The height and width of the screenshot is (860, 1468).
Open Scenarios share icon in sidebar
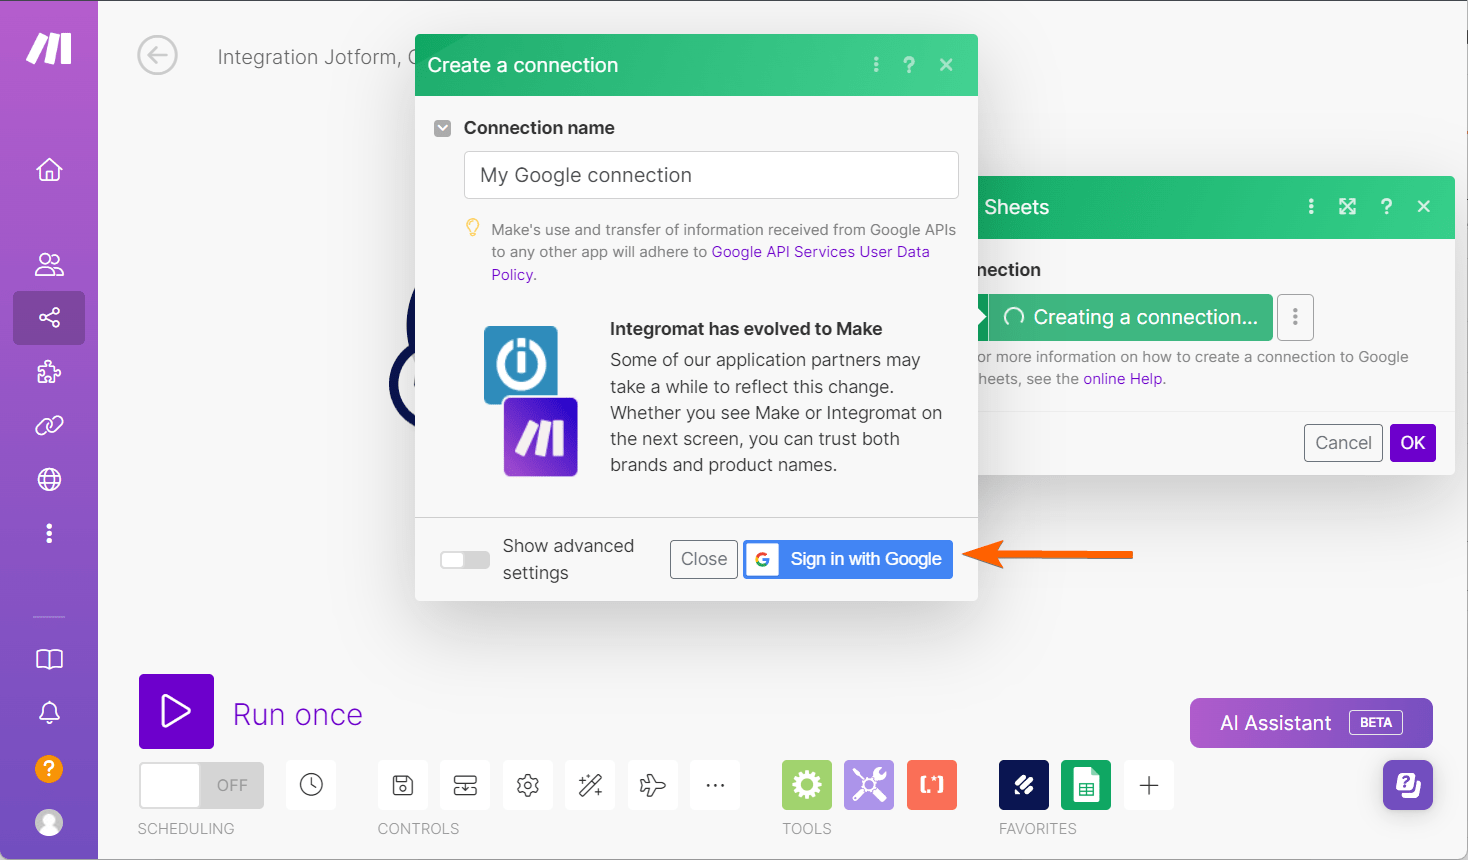[x=49, y=318]
